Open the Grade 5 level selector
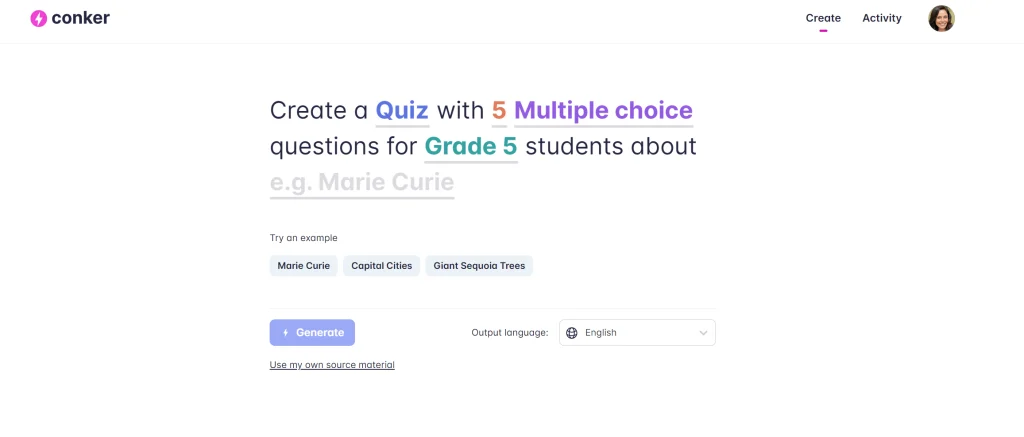This screenshot has width=1024, height=437. [x=471, y=147]
